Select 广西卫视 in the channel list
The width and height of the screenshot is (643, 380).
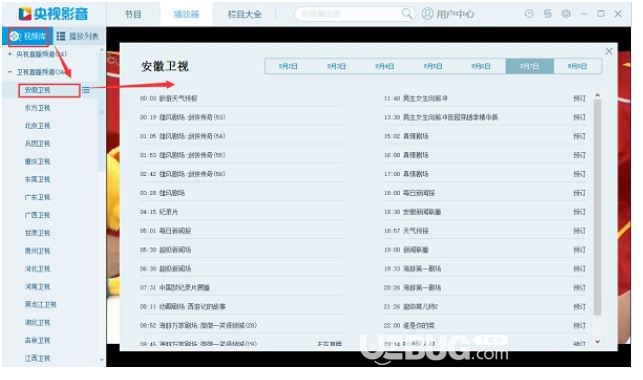pos(37,215)
